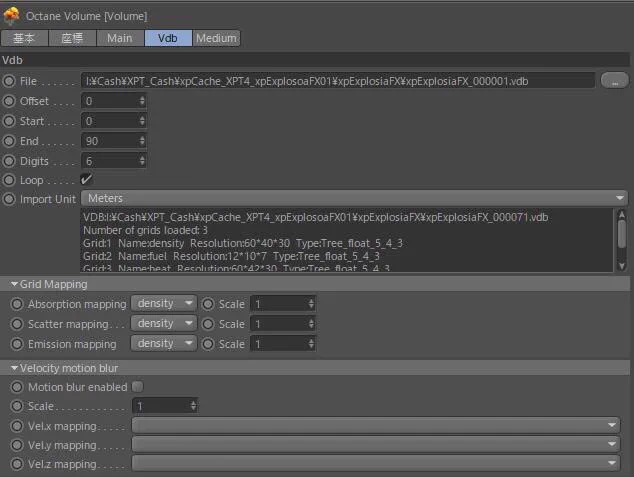Open the Scatter mapping density dropdown
634x477 pixels.
pos(164,323)
